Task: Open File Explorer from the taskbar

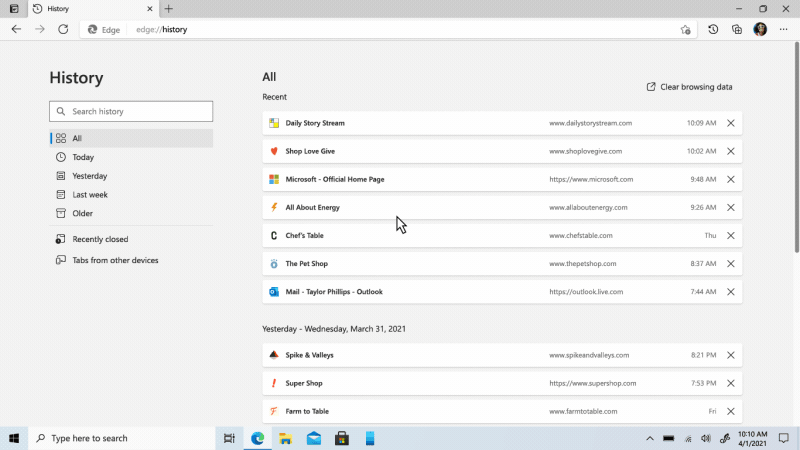Action: click(286, 438)
